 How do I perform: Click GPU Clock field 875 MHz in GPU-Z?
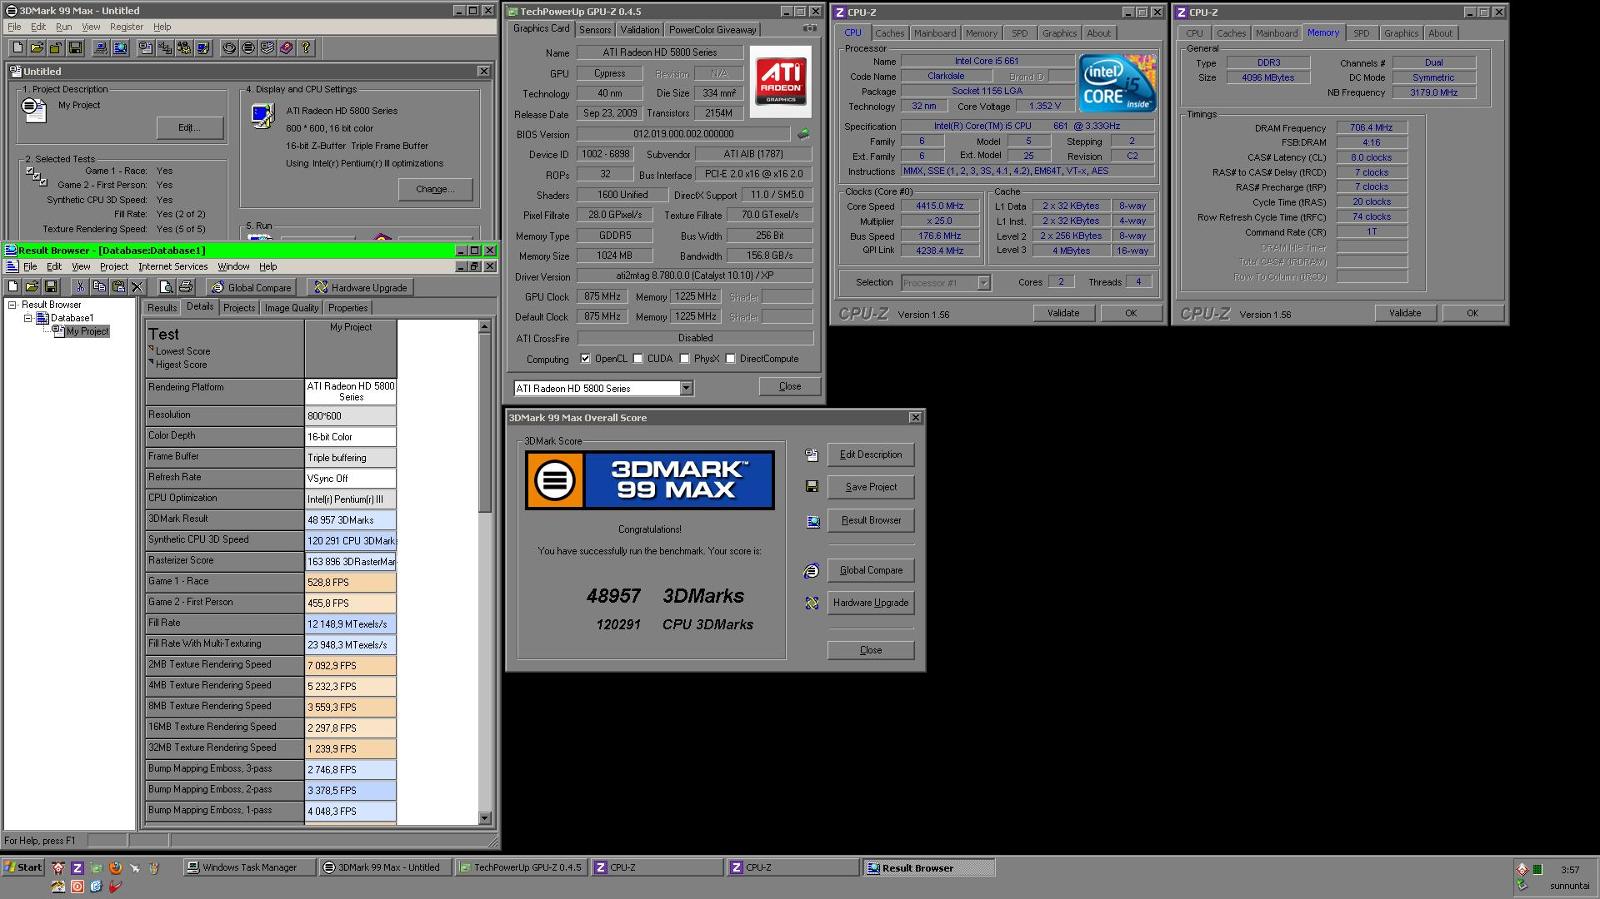click(x=602, y=297)
